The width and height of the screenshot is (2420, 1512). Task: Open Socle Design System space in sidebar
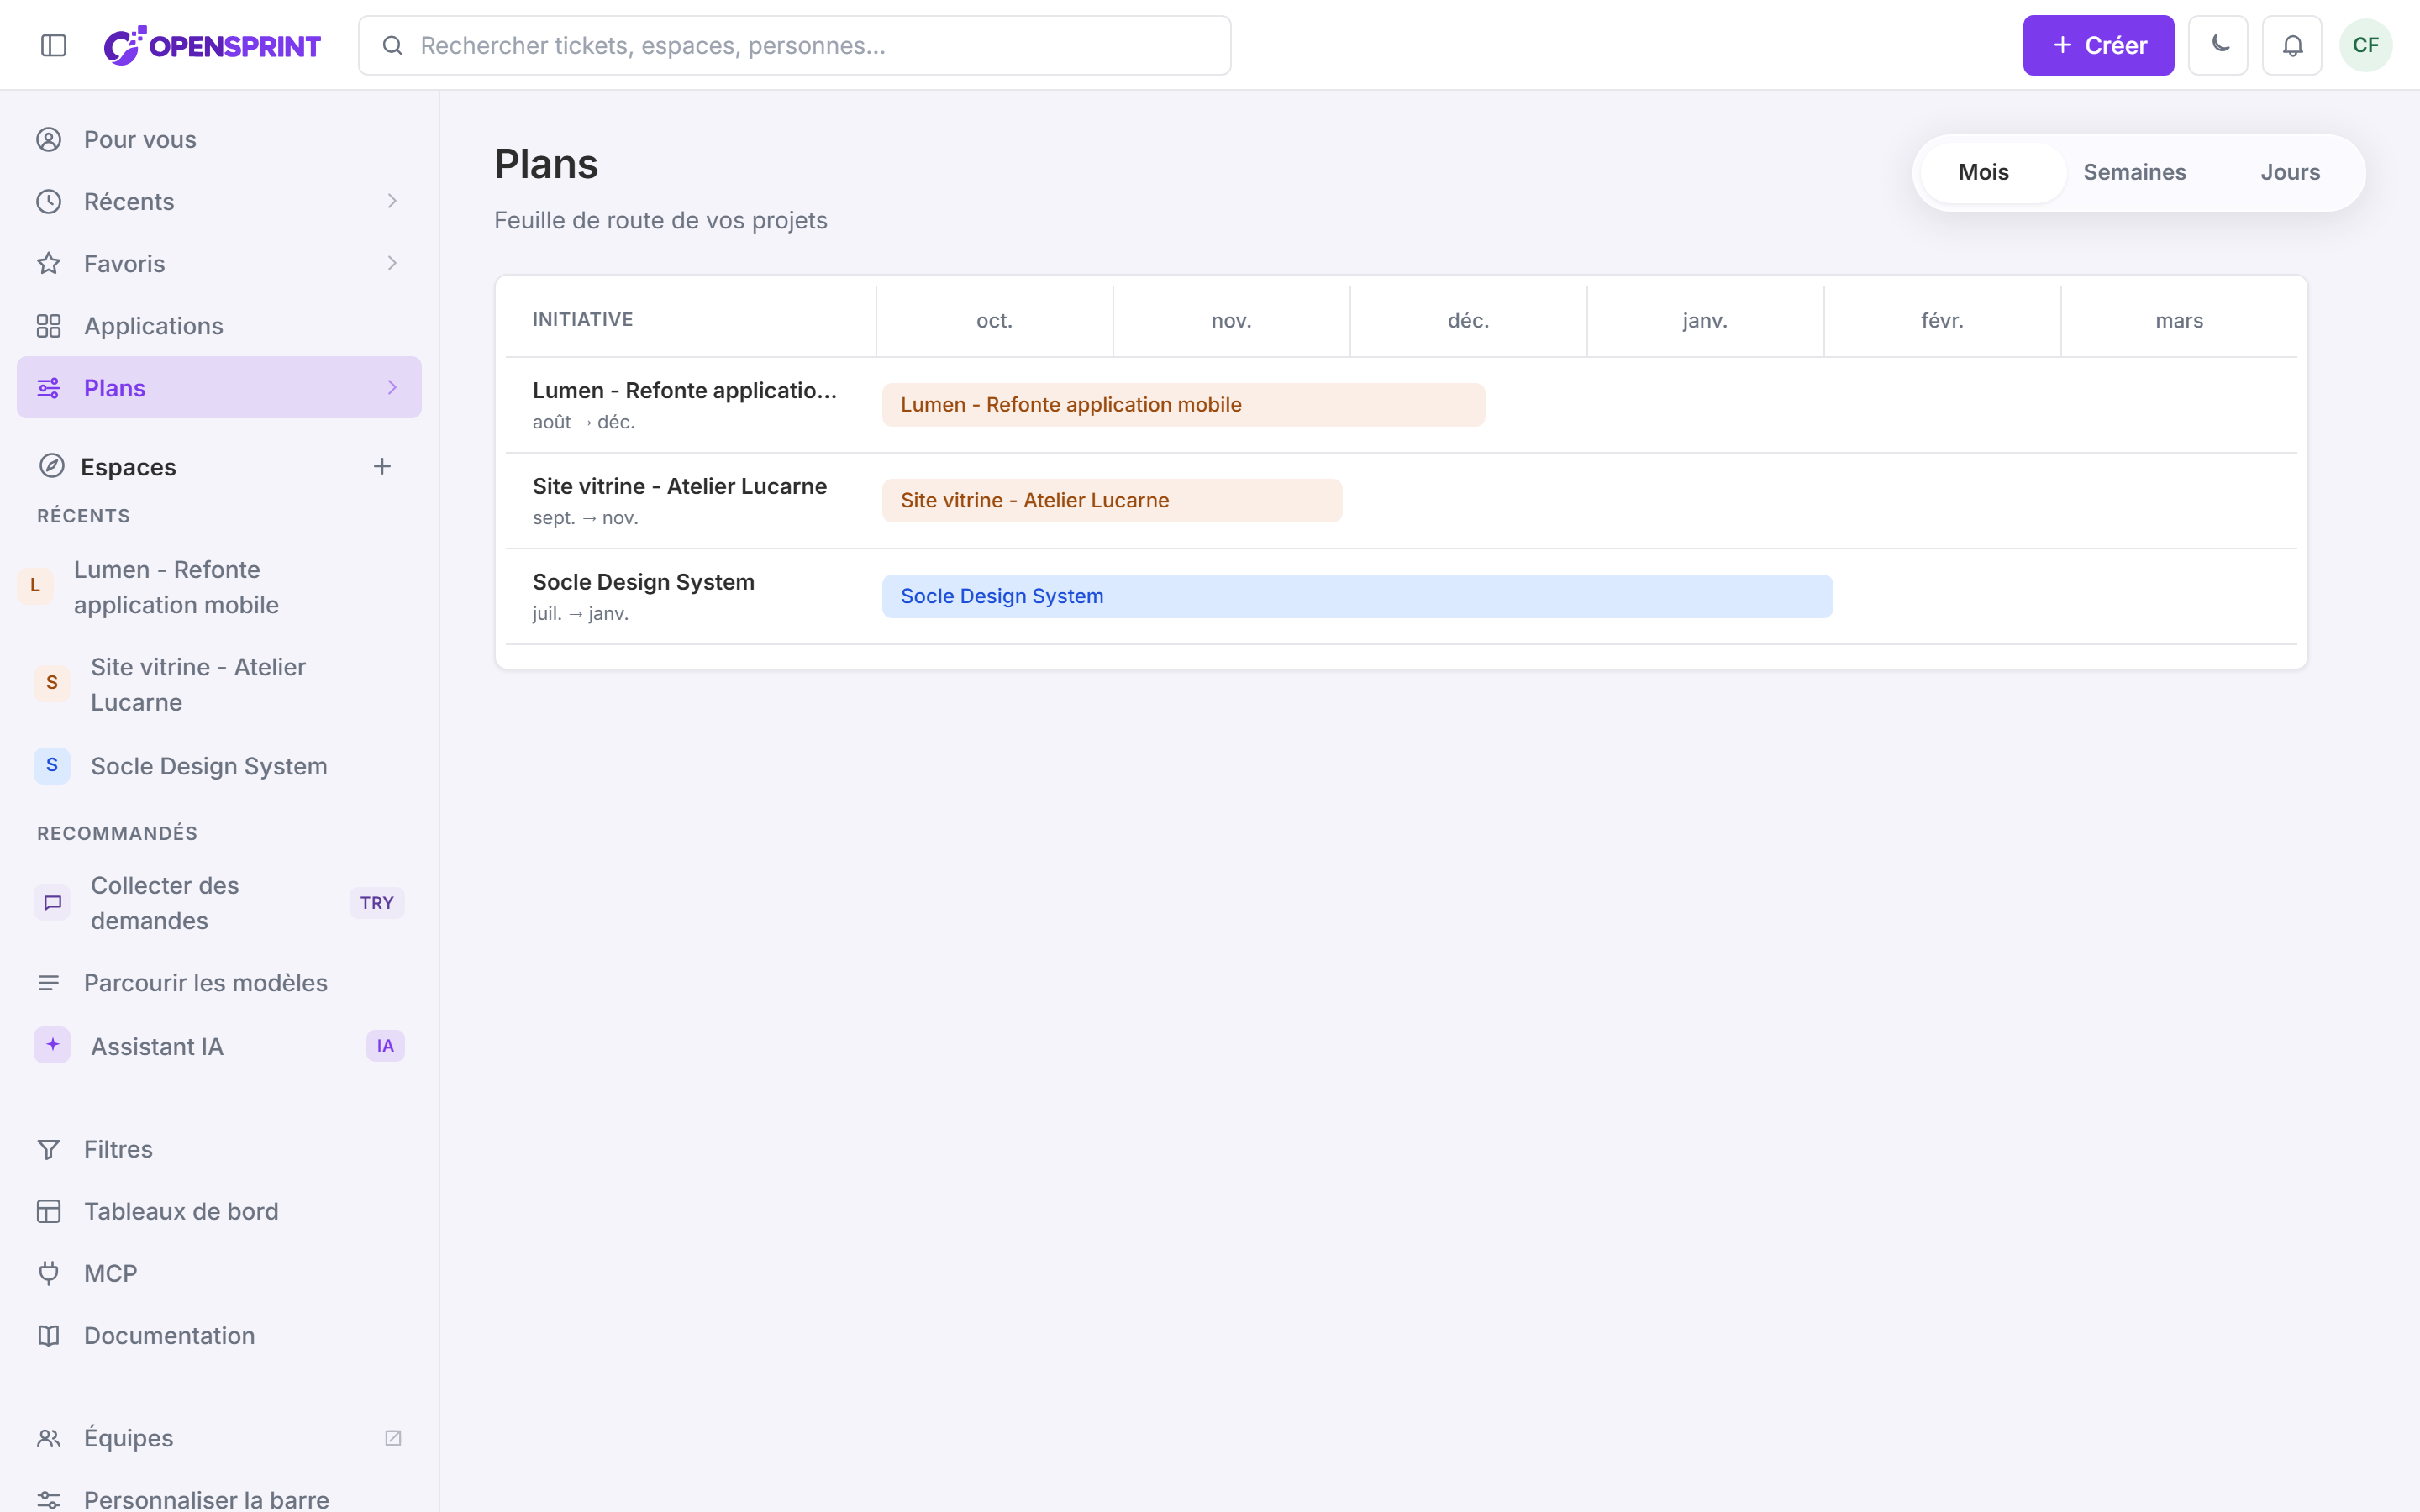(219, 766)
